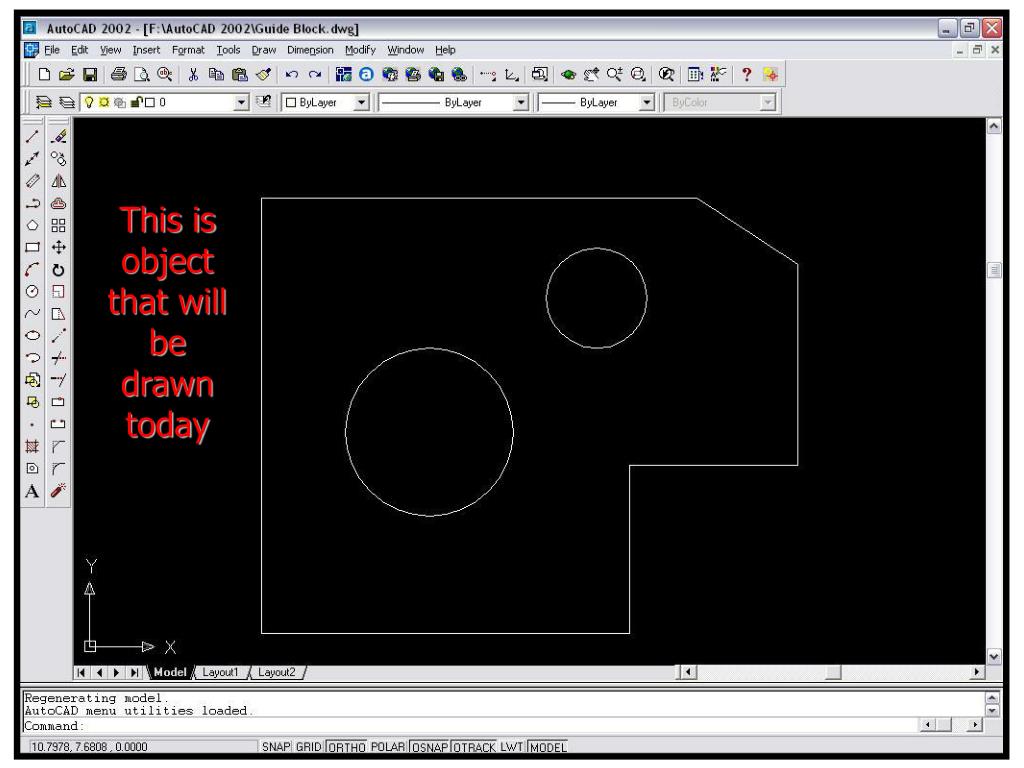Select the Arc draw tool
Screen dimensions: 1024x768
click(32, 270)
